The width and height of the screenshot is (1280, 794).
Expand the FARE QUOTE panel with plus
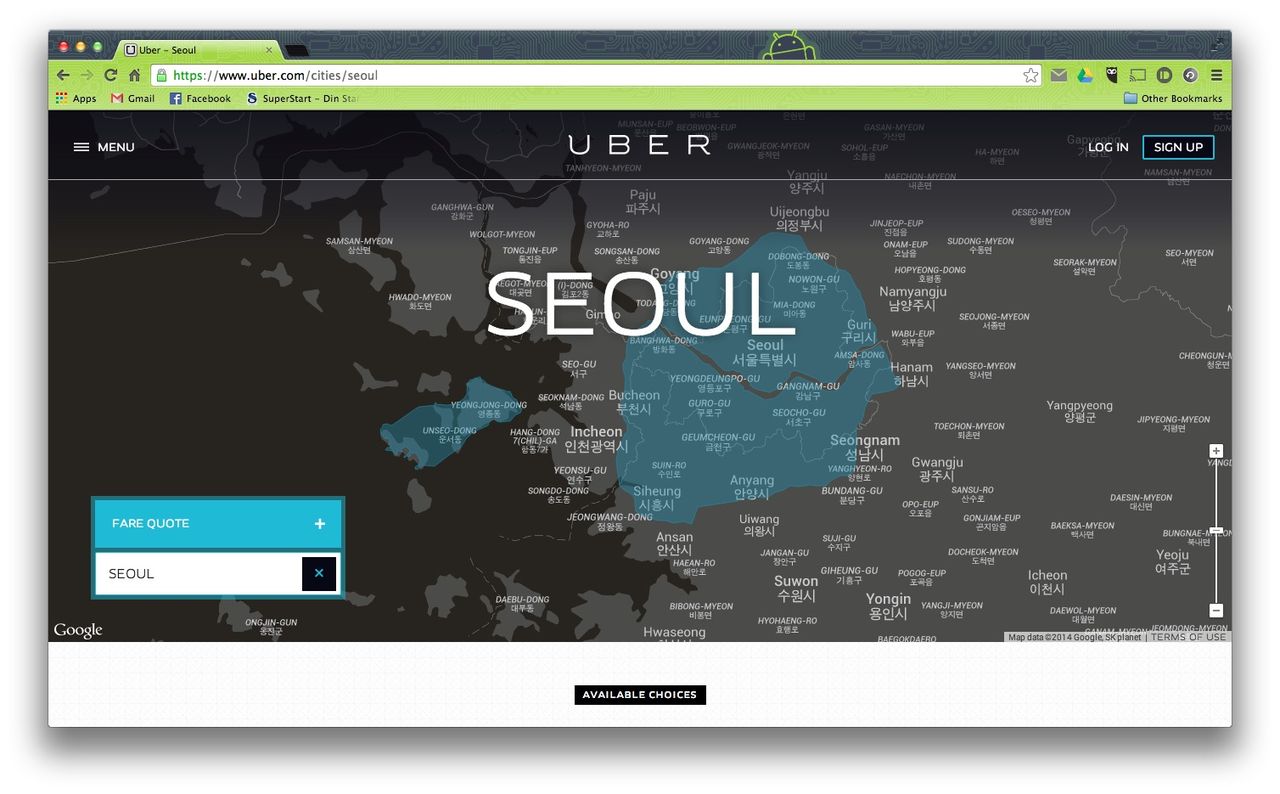pyautogui.click(x=319, y=523)
